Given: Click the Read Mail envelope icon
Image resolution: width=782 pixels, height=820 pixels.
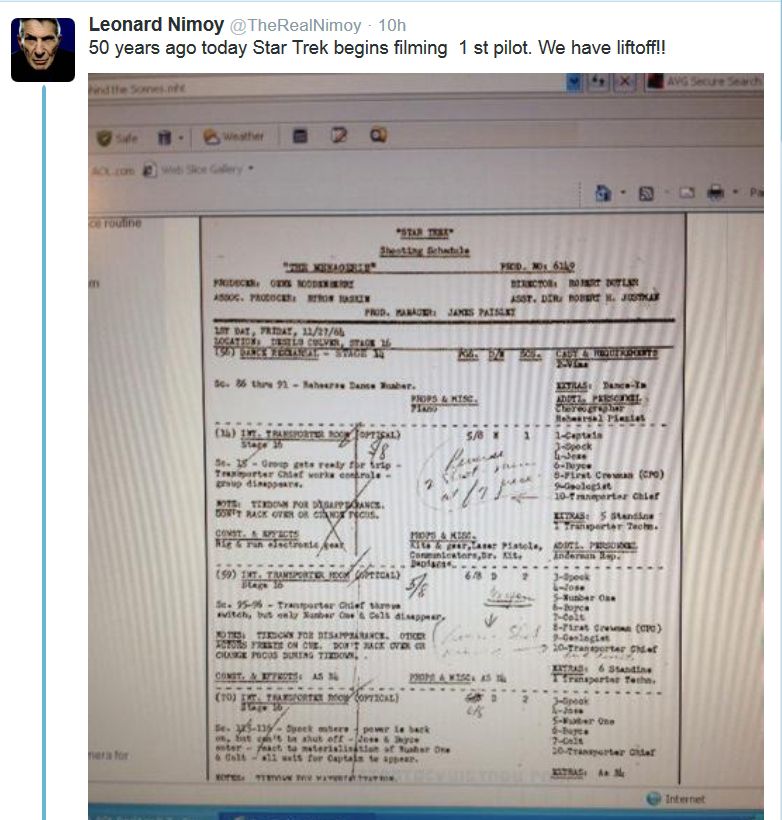Looking at the screenshot, I should click(687, 193).
